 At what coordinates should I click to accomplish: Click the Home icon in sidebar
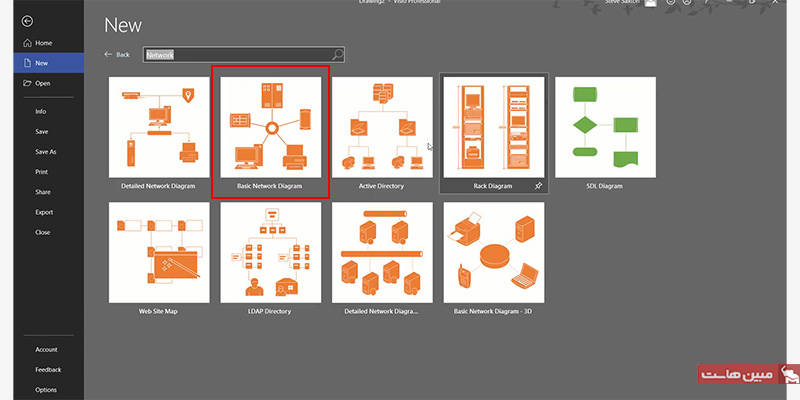pos(27,43)
